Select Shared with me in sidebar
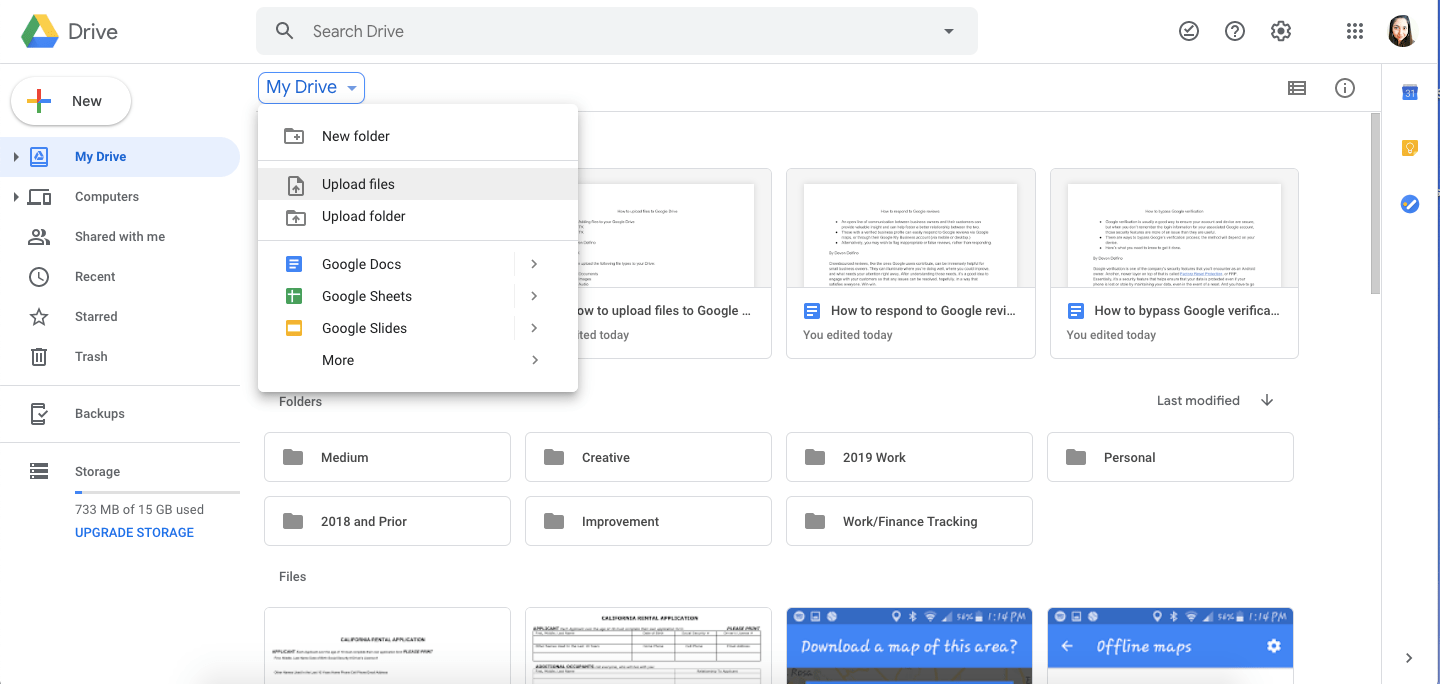The width and height of the screenshot is (1440, 684). [x=120, y=237]
